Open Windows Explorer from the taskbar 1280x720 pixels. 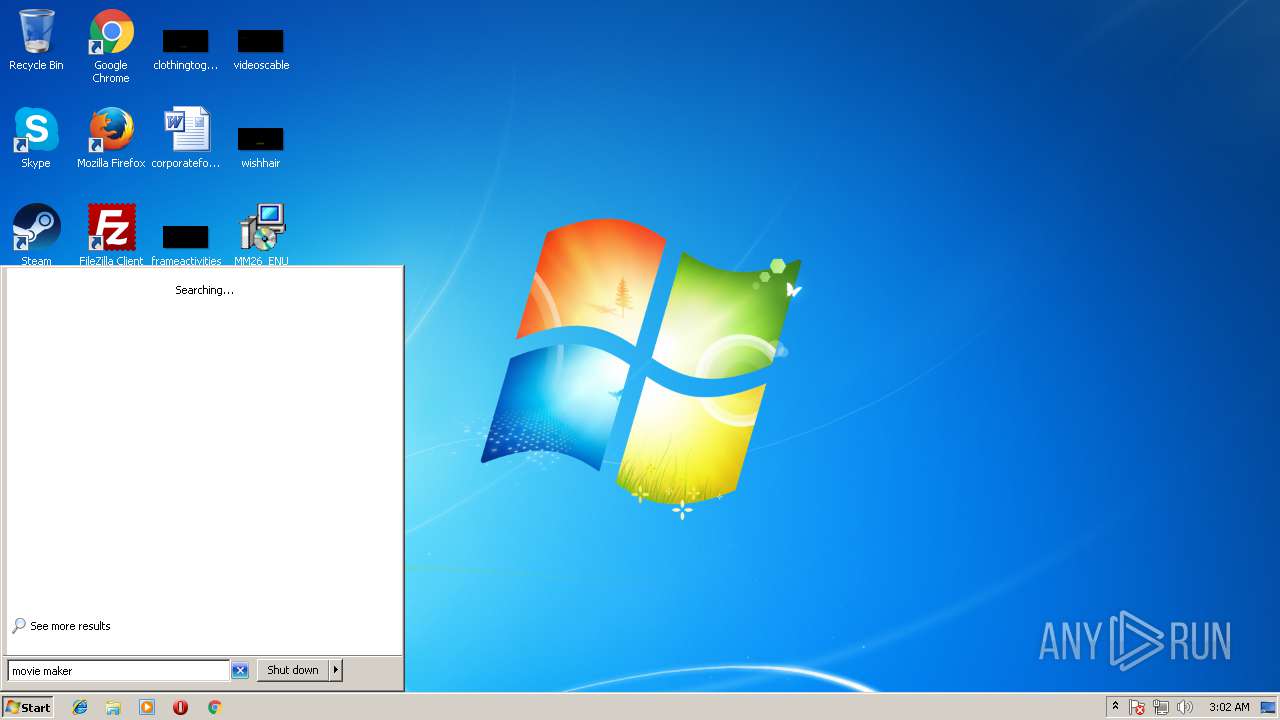pos(113,707)
